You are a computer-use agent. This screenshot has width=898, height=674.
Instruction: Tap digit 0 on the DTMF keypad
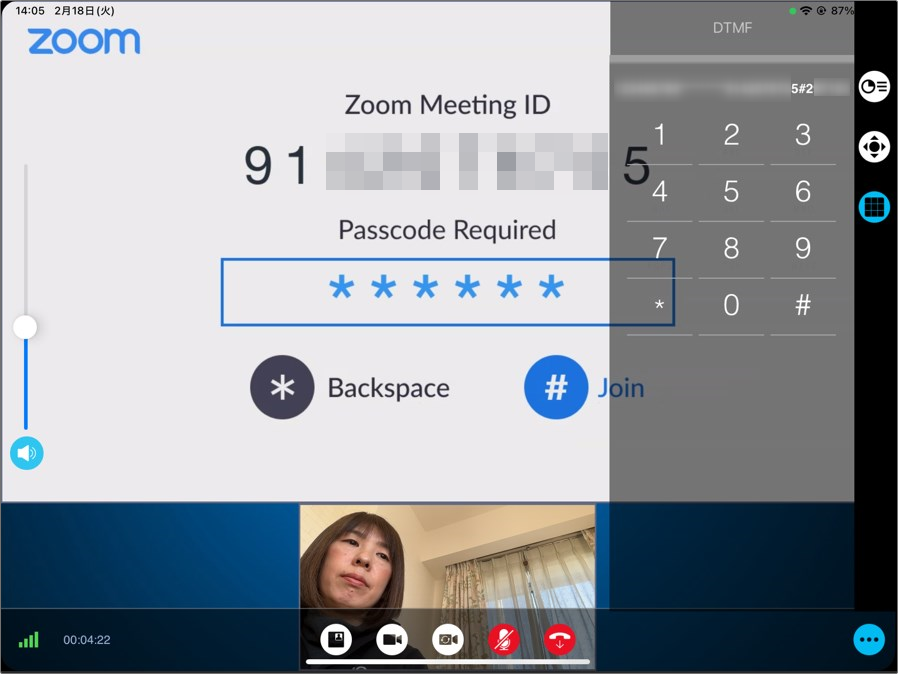pos(731,305)
